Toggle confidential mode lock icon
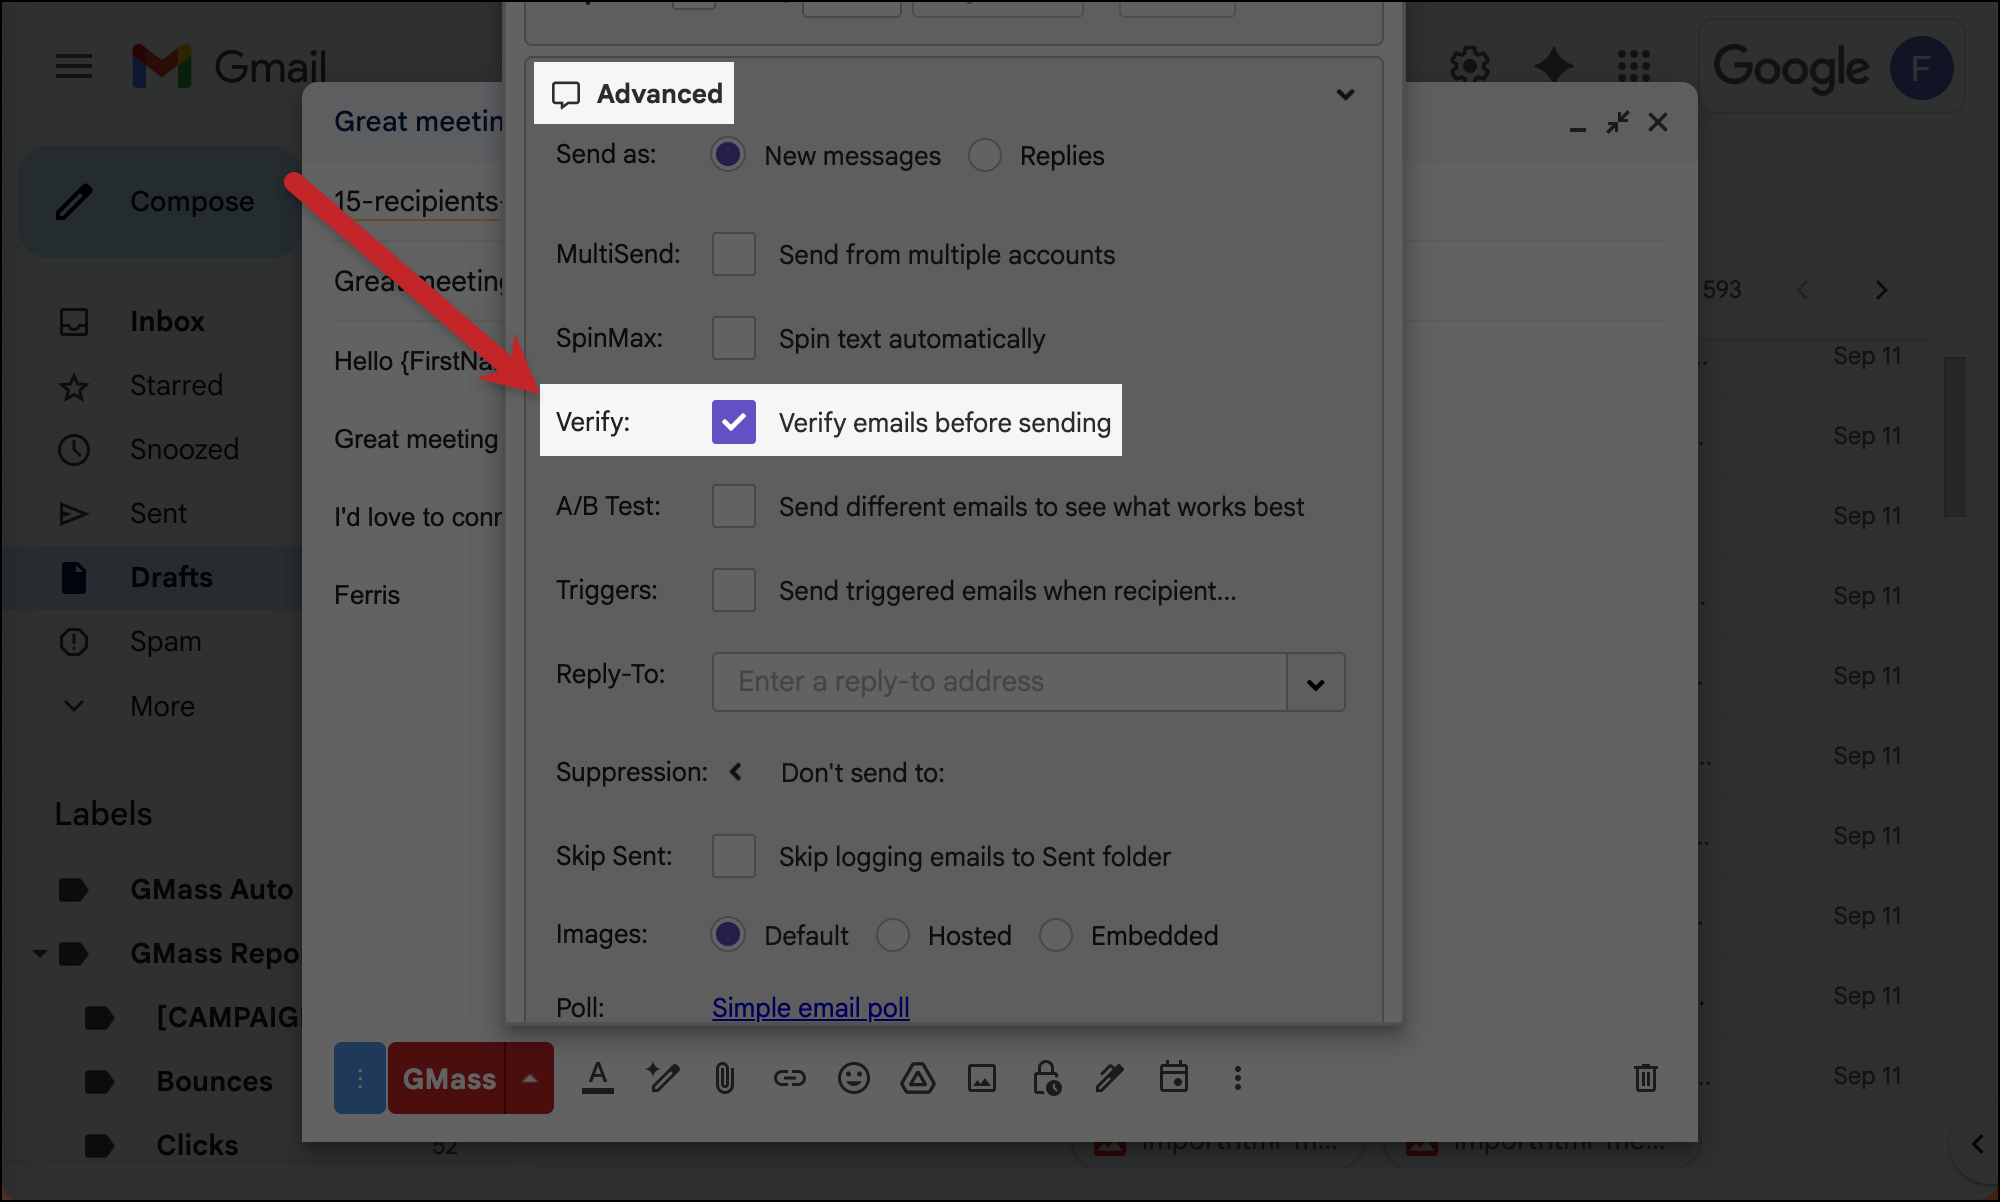This screenshot has width=2000, height=1202. click(x=1046, y=1078)
